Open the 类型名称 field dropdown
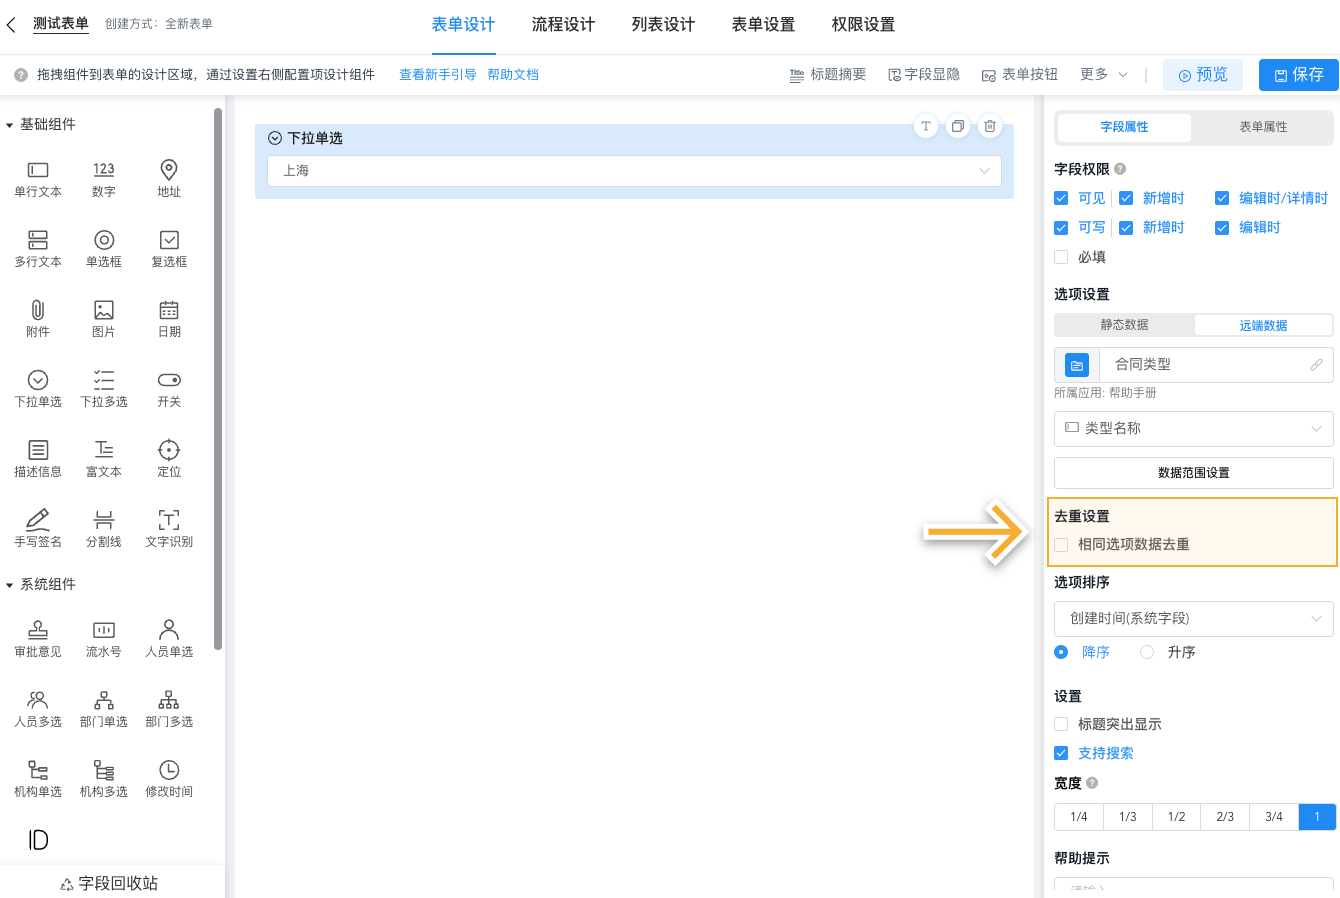 click(1193, 428)
